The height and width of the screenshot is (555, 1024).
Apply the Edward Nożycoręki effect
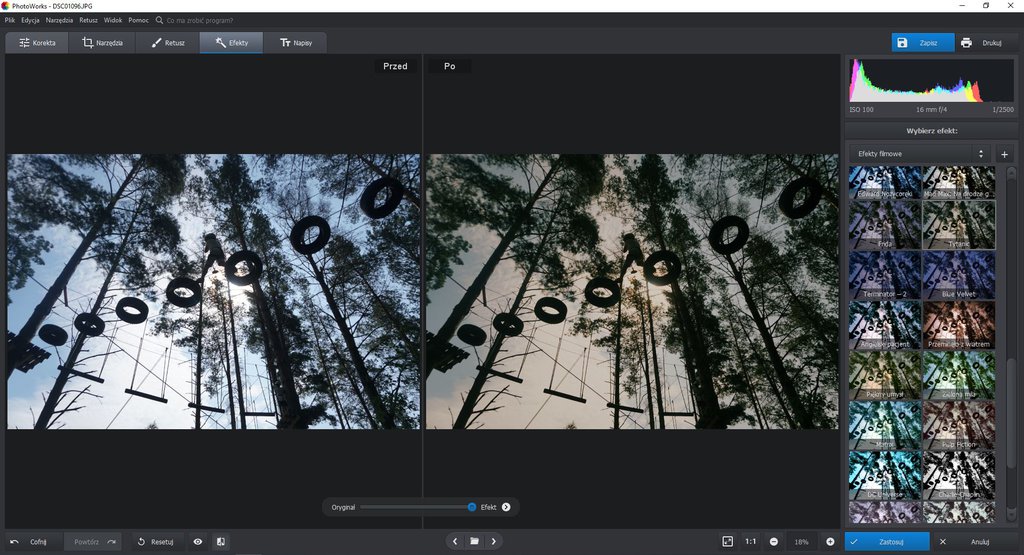point(885,182)
